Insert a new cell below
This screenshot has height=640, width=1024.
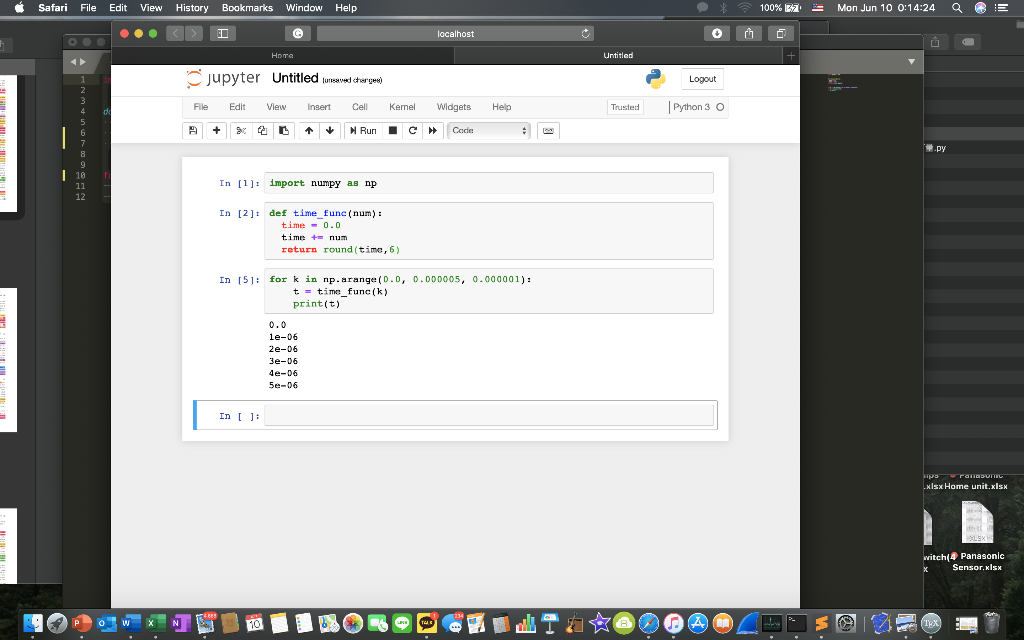coord(215,130)
